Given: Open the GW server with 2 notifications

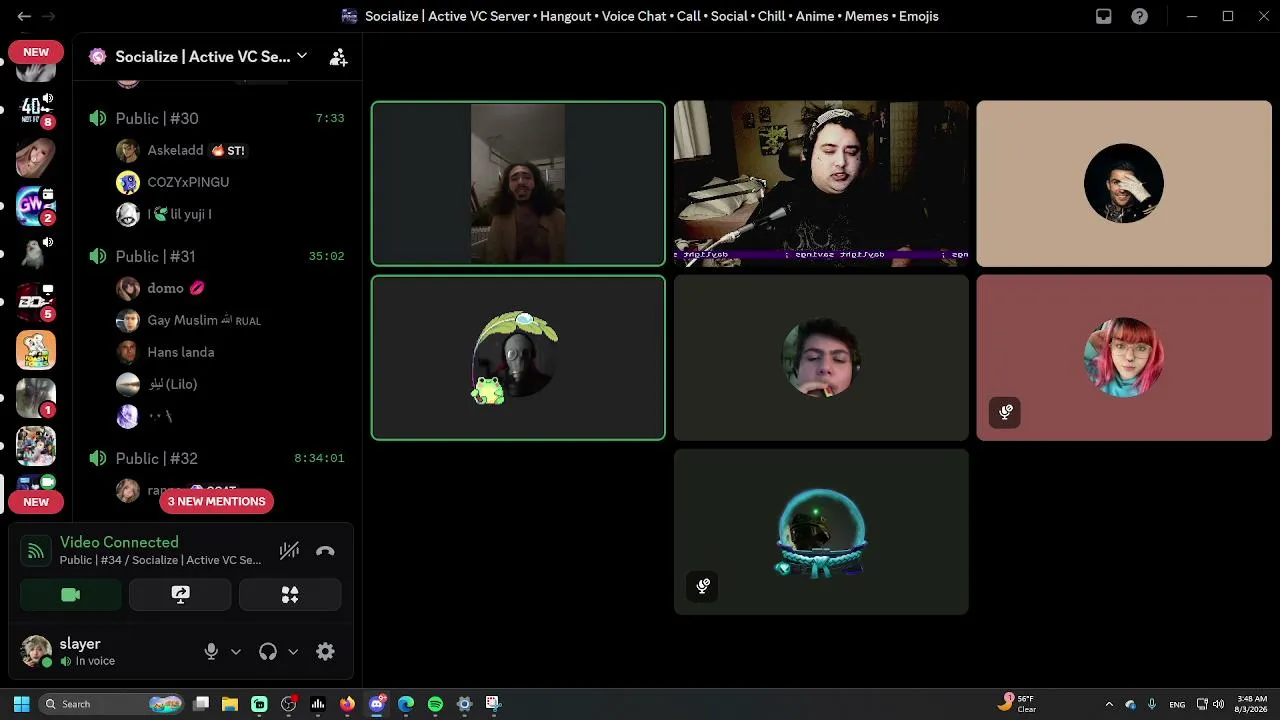Looking at the screenshot, I should (35, 205).
